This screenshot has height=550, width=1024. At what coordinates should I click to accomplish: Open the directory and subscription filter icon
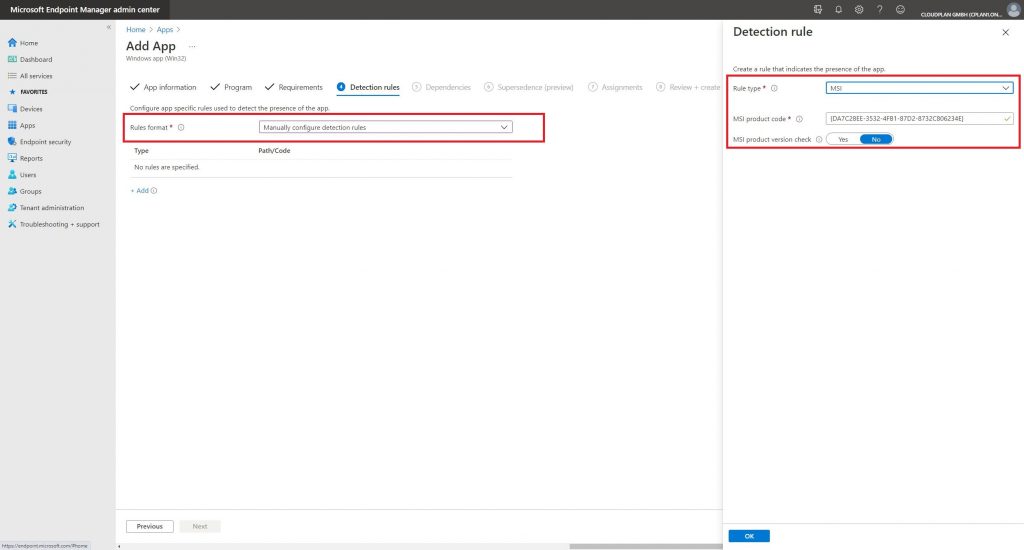[x=818, y=10]
